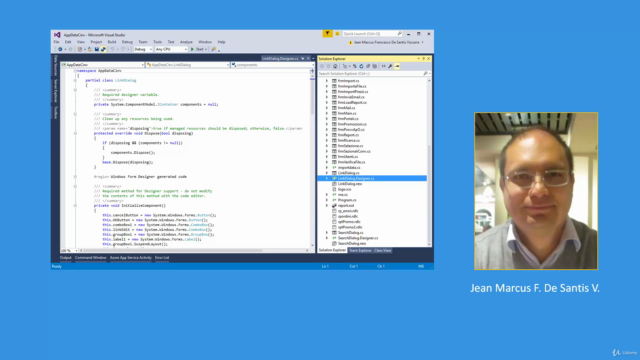Open the Help menu
640x360 pixels.
click(221, 42)
